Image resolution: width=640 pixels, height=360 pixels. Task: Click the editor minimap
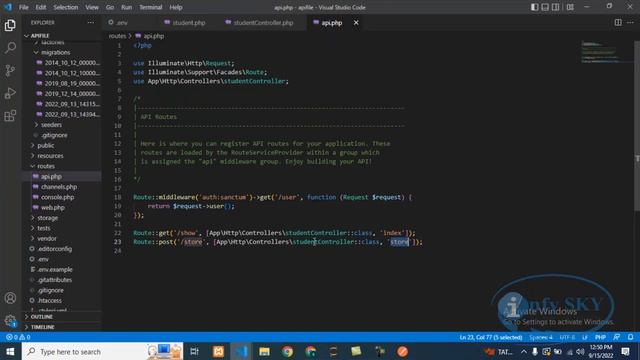607,52
